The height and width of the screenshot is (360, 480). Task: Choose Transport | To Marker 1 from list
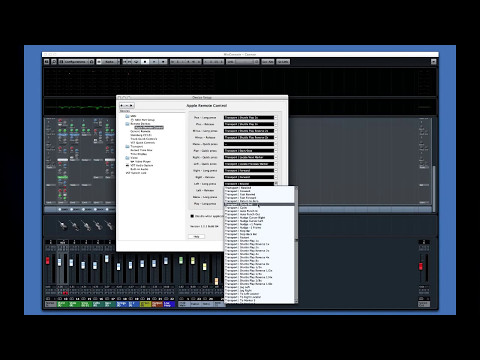[259, 300]
